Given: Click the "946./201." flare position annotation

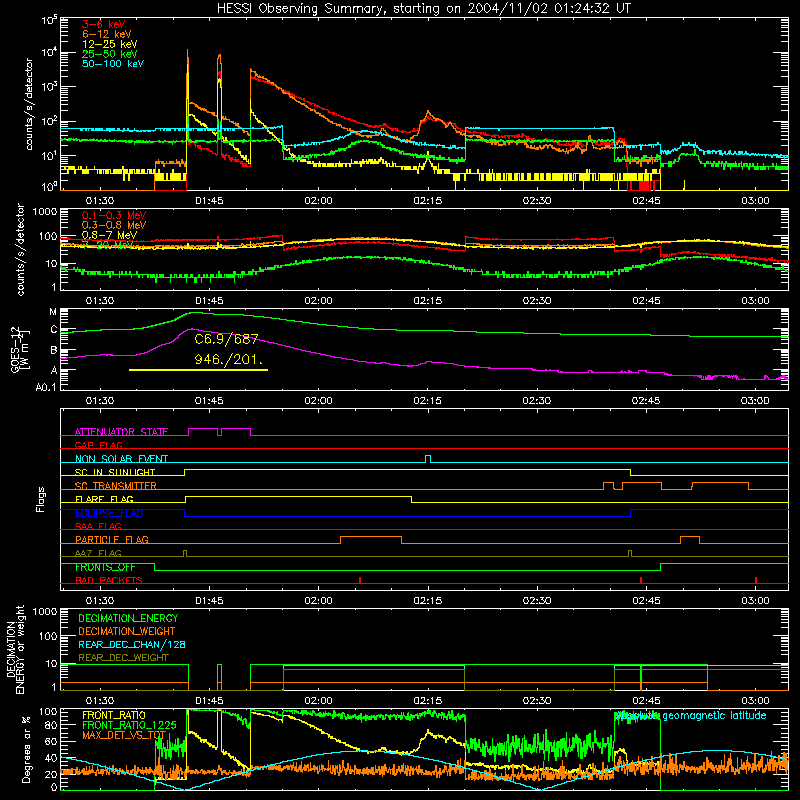Looking at the screenshot, I should (x=229, y=360).
